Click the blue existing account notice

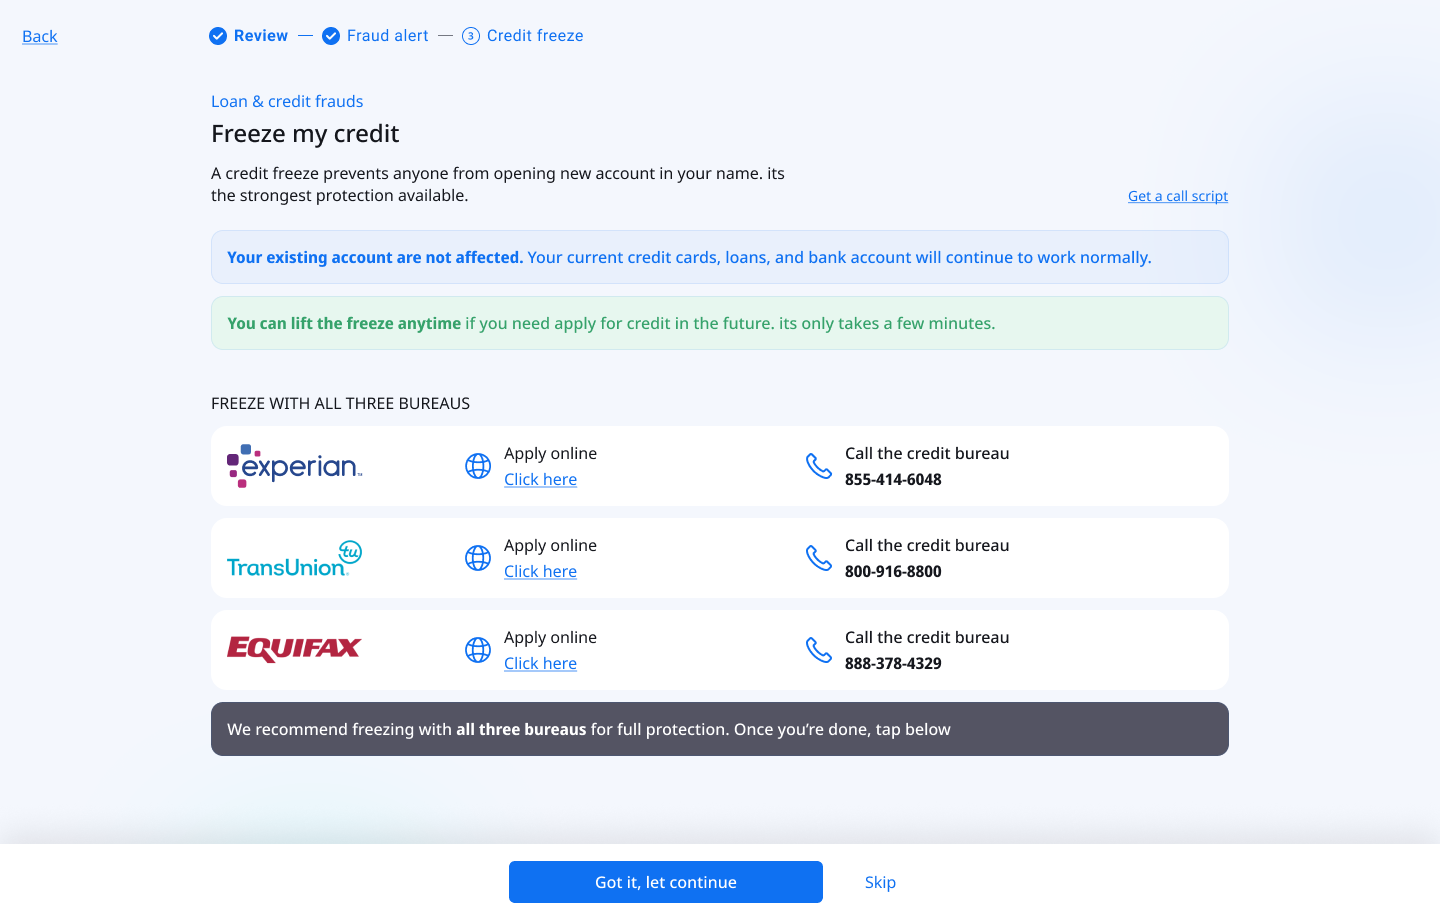tap(720, 257)
